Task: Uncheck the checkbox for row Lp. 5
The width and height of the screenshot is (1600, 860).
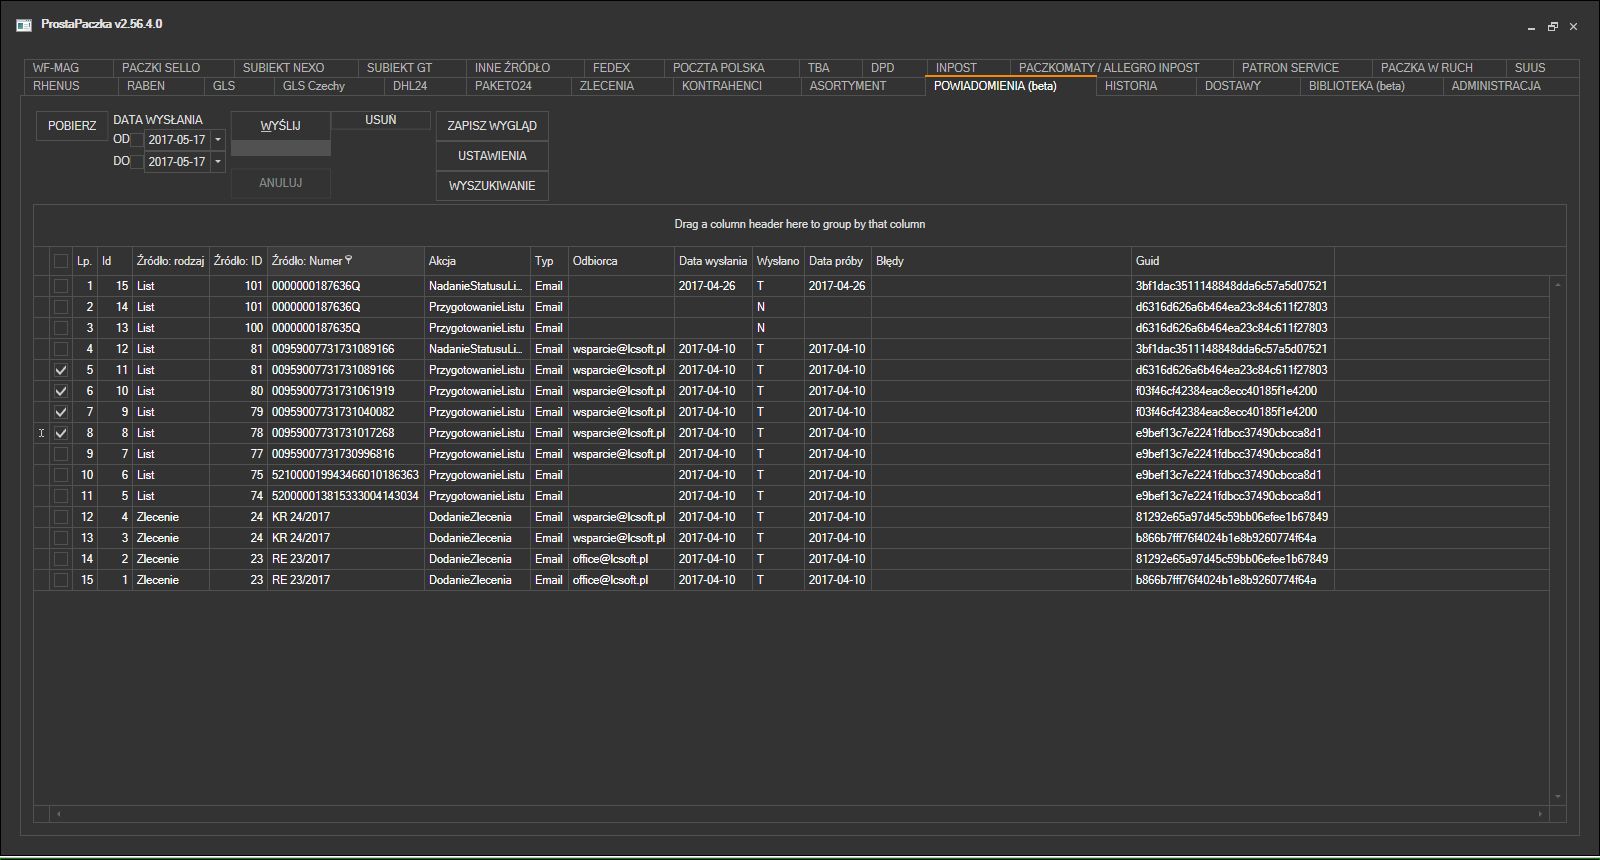Action: point(61,370)
